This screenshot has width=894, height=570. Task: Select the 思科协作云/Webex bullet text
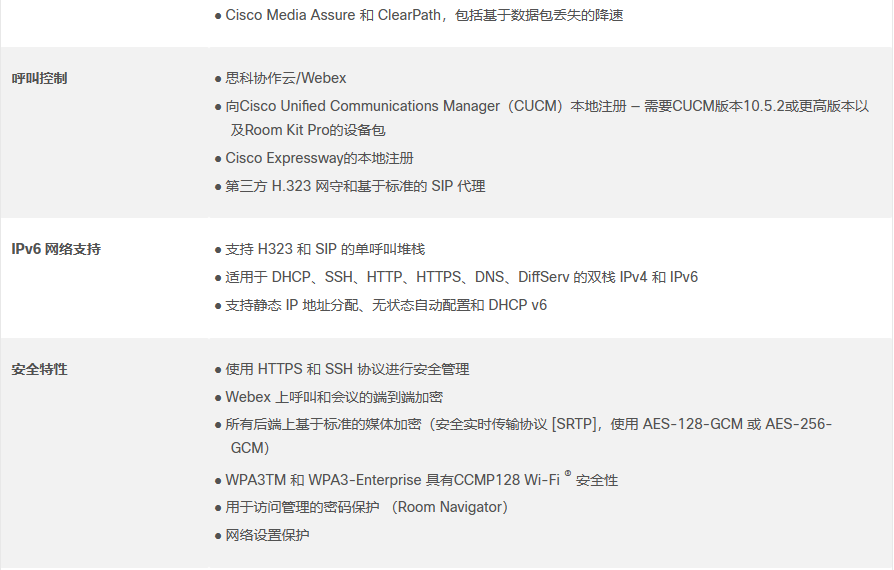tap(286, 78)
